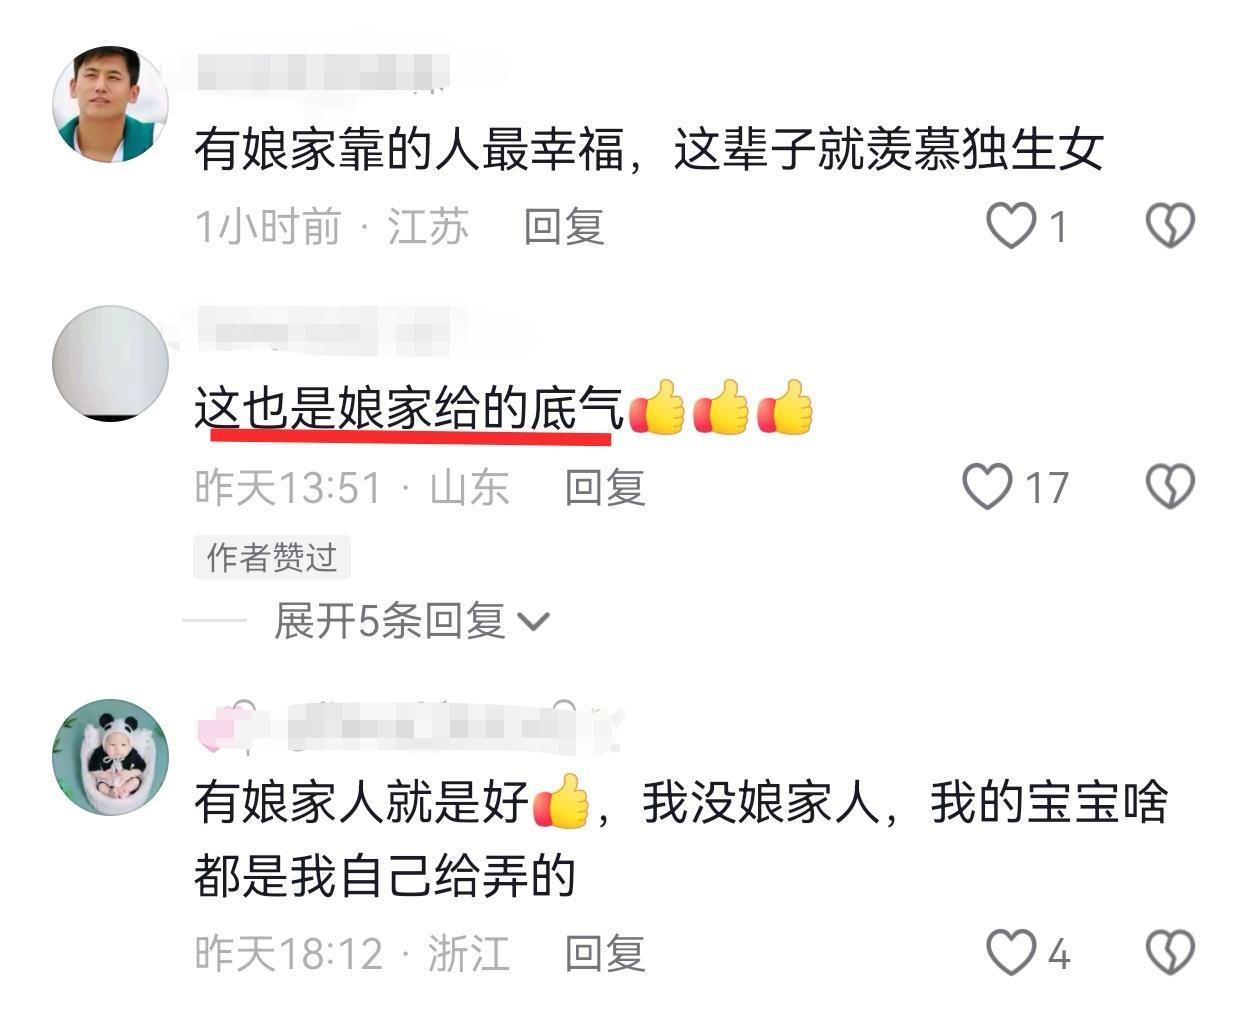Image resolution: width=1260 pixels, height=1015 pixels.
Task: Tap broken heart on the Zhejiang comment
Action: [1170, 952]
